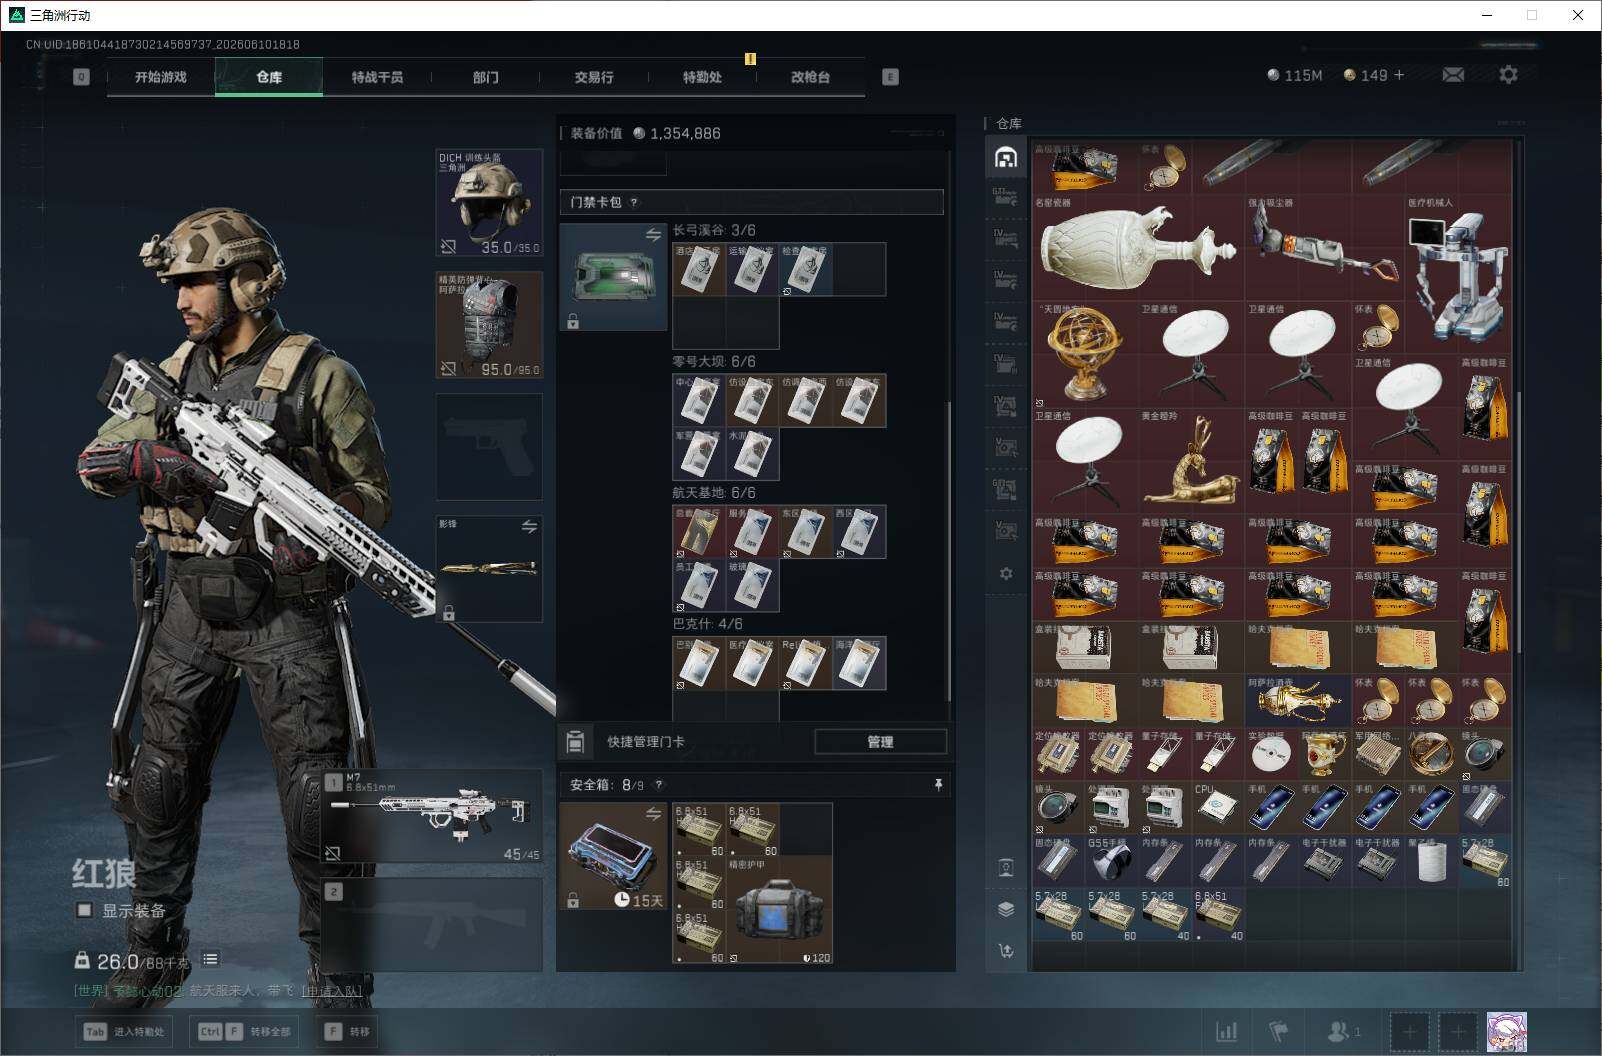Select the 黄金瞪羚 golden statue item
This screenshot has width=1602, height=1056.
tap(1192, 461)
